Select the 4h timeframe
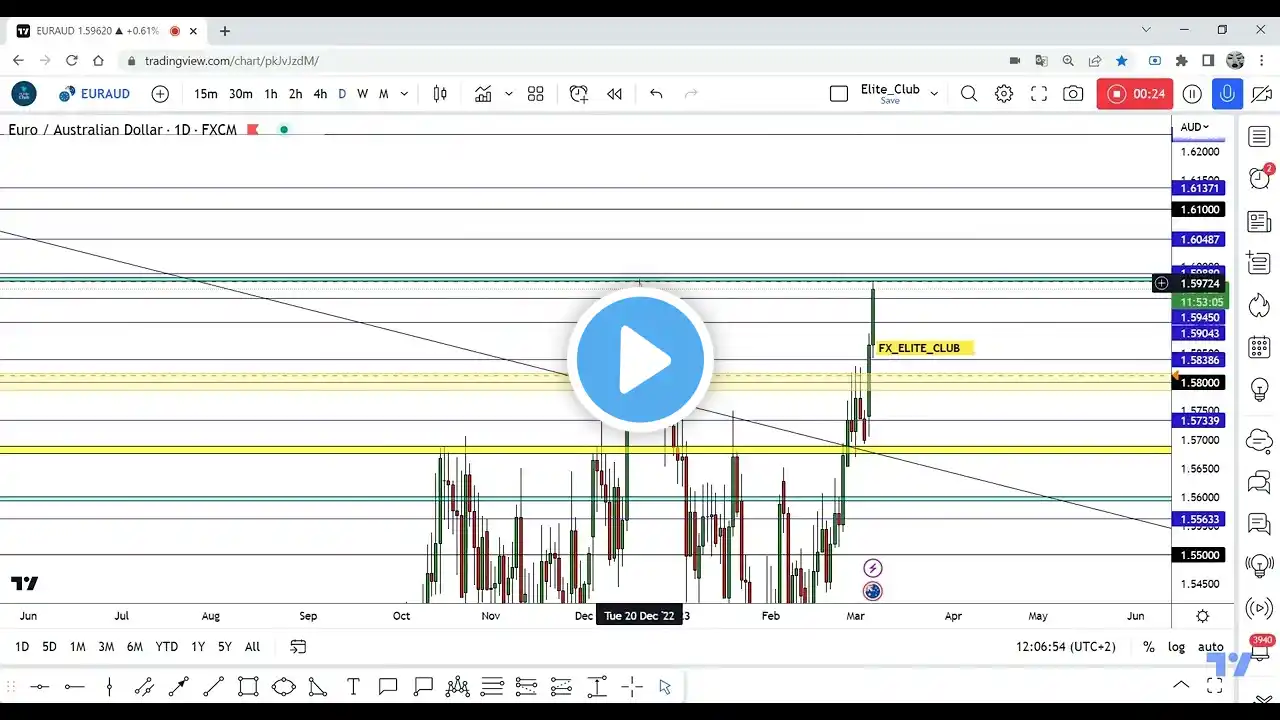This screenshot has width=1280, height=720. tap(320, 94)
